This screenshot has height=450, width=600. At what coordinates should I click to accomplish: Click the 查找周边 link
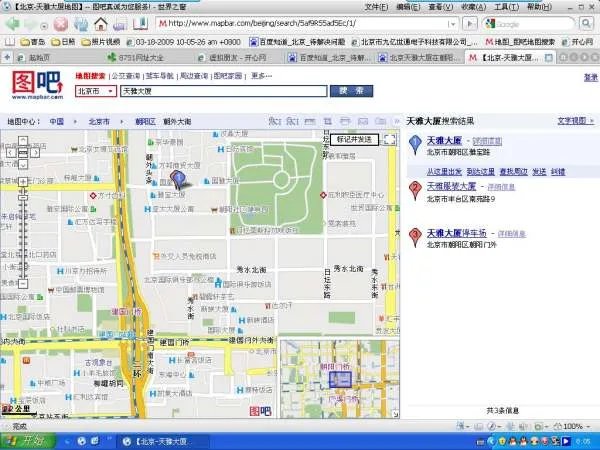(x=514, y=172)
